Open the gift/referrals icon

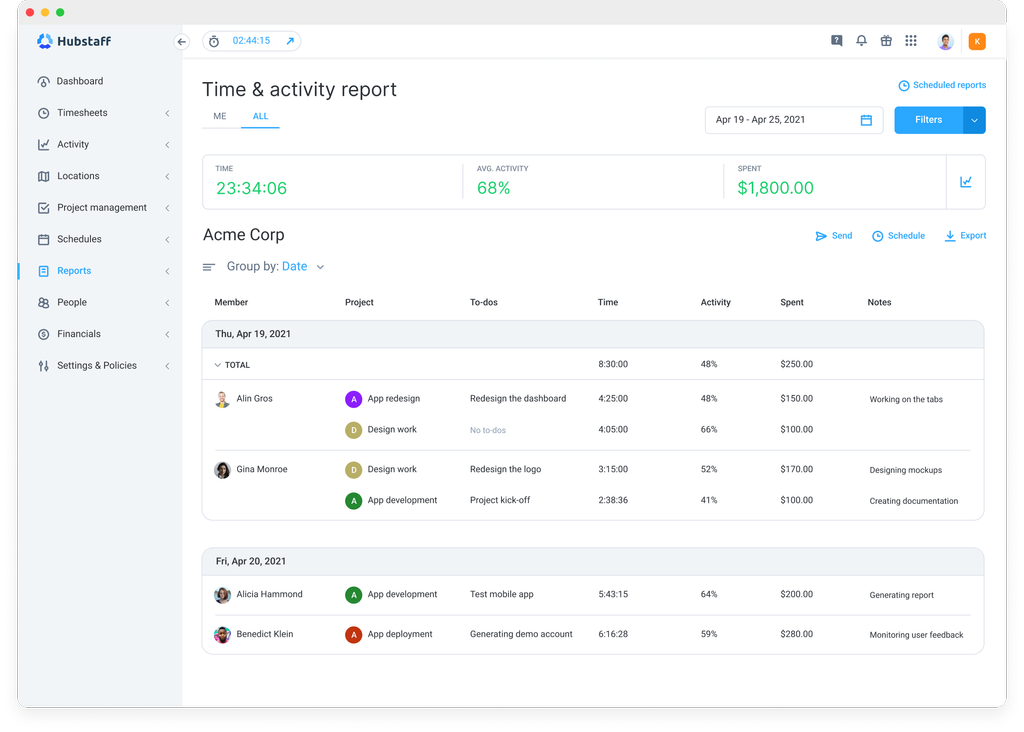tap(886, 40)
